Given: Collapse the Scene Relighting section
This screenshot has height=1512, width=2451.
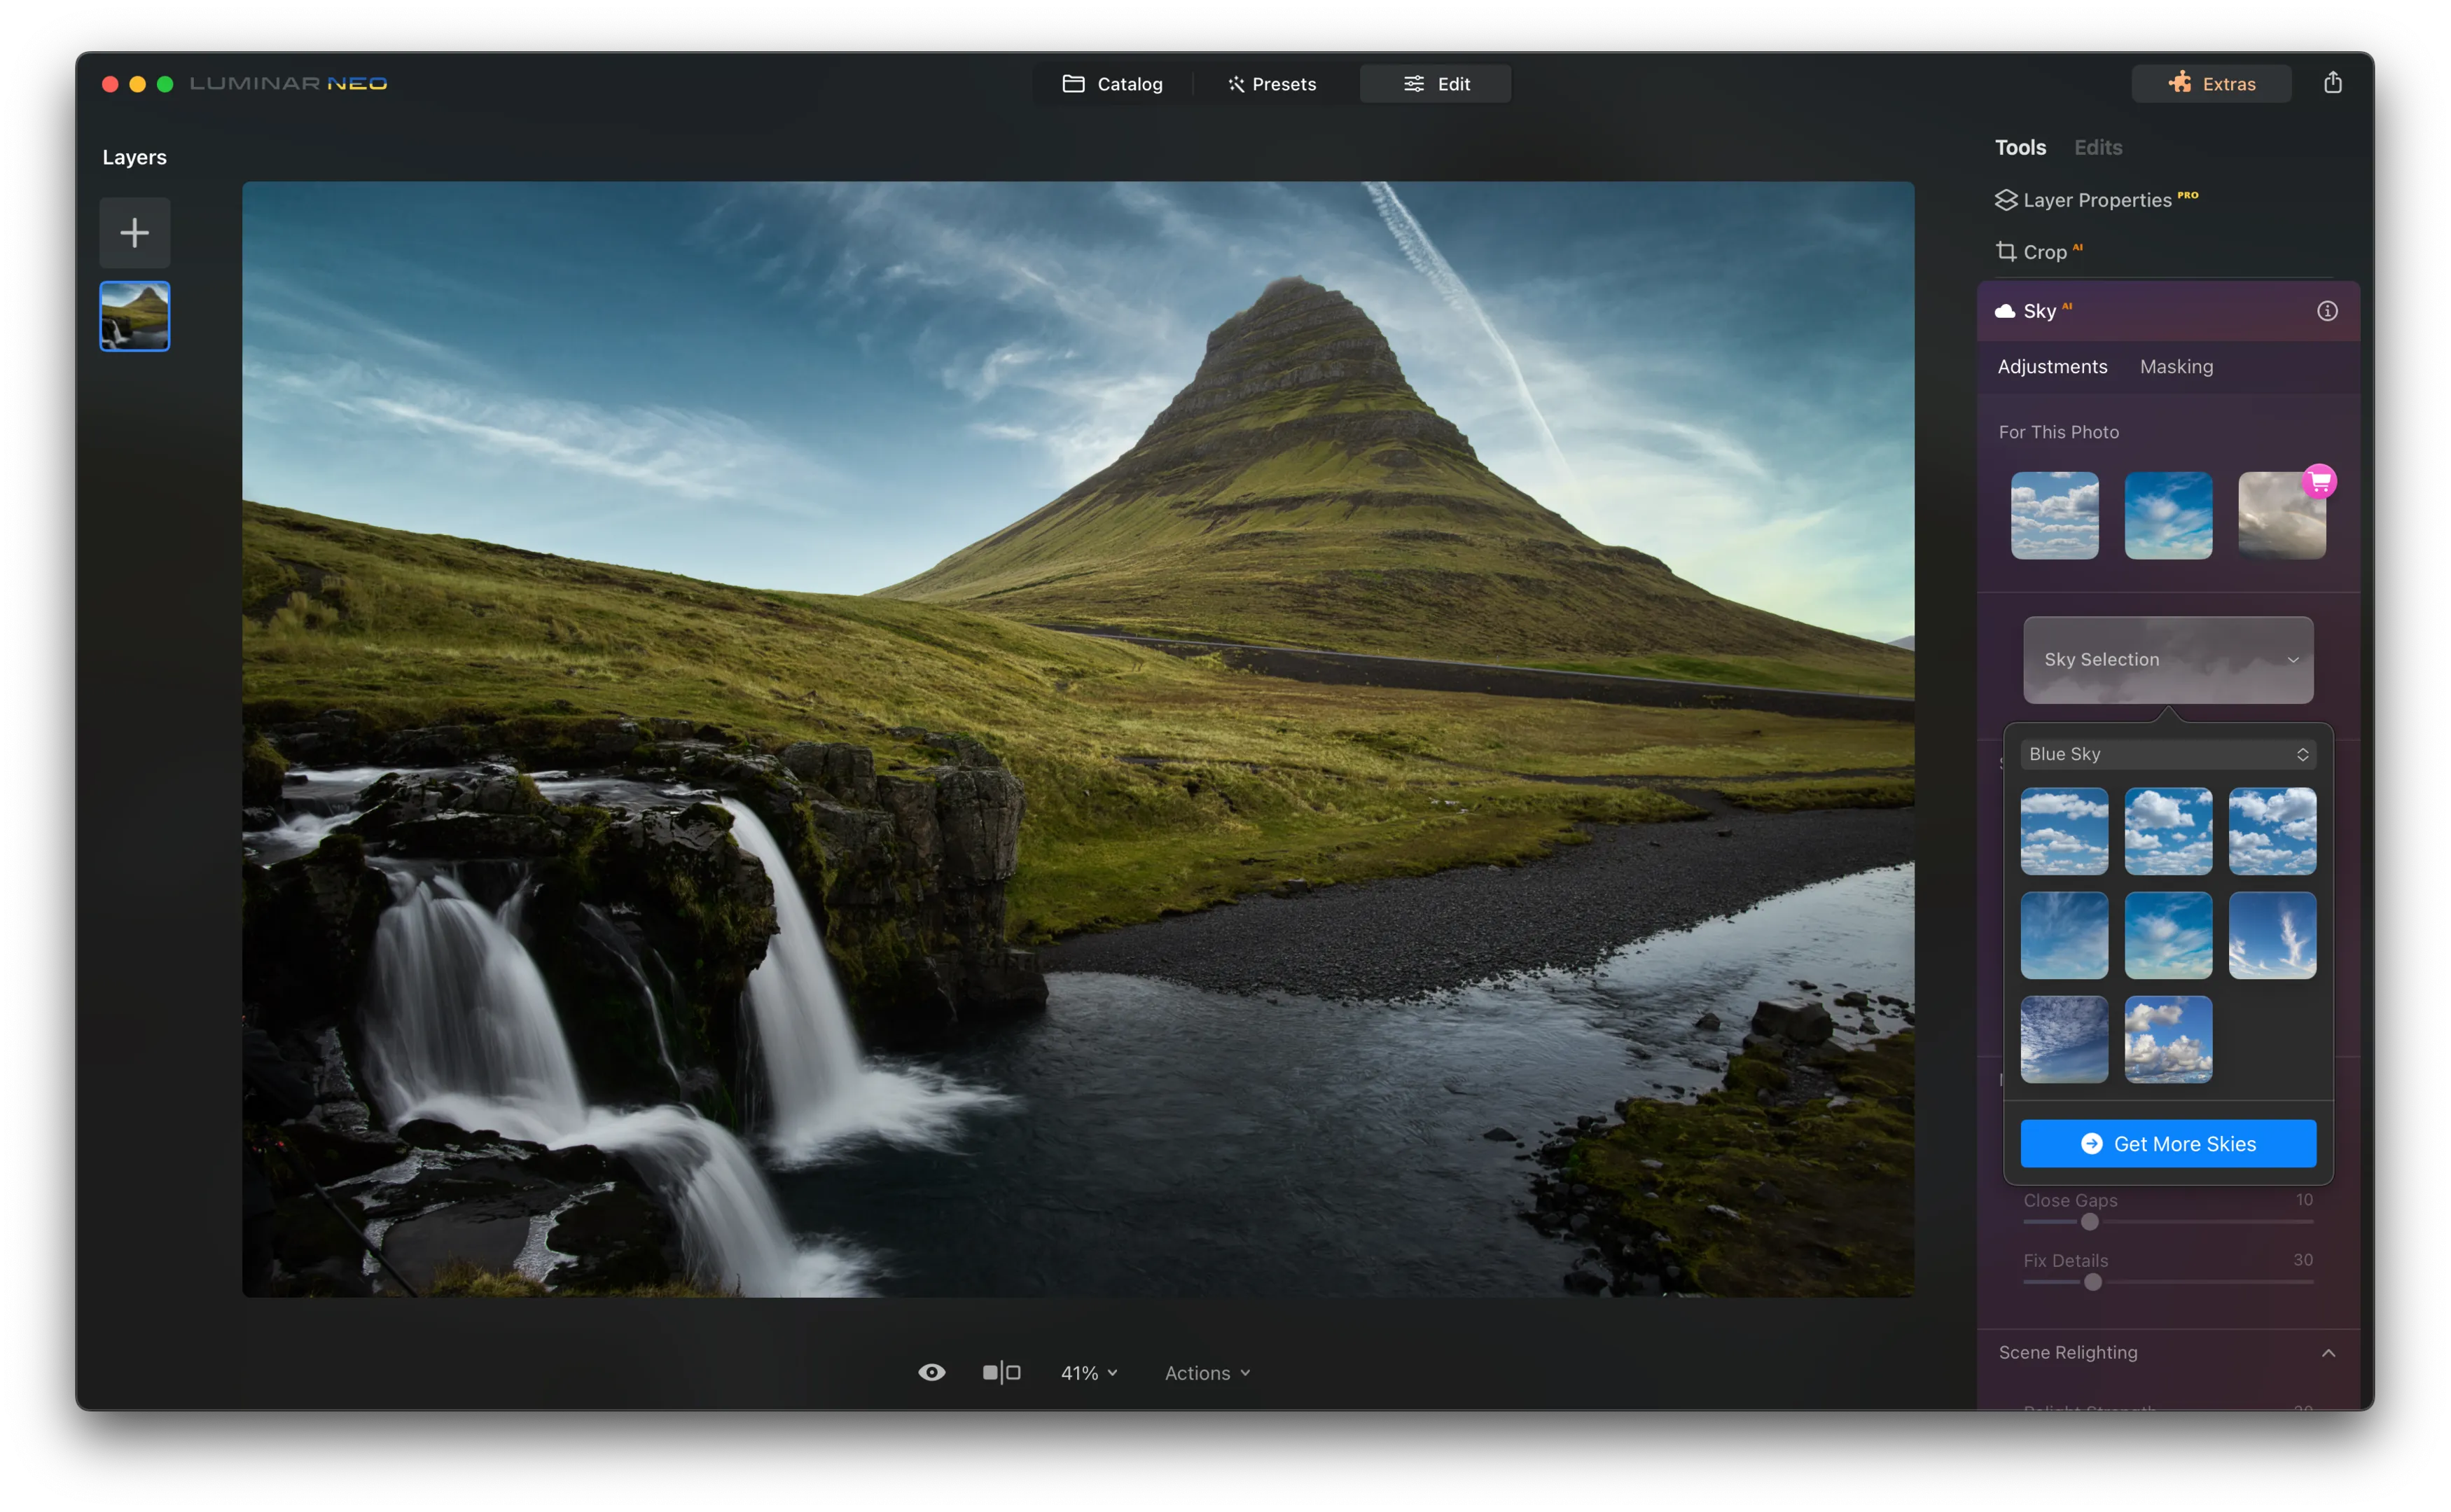Looking at the screenshot, I should point(2328,1352).
